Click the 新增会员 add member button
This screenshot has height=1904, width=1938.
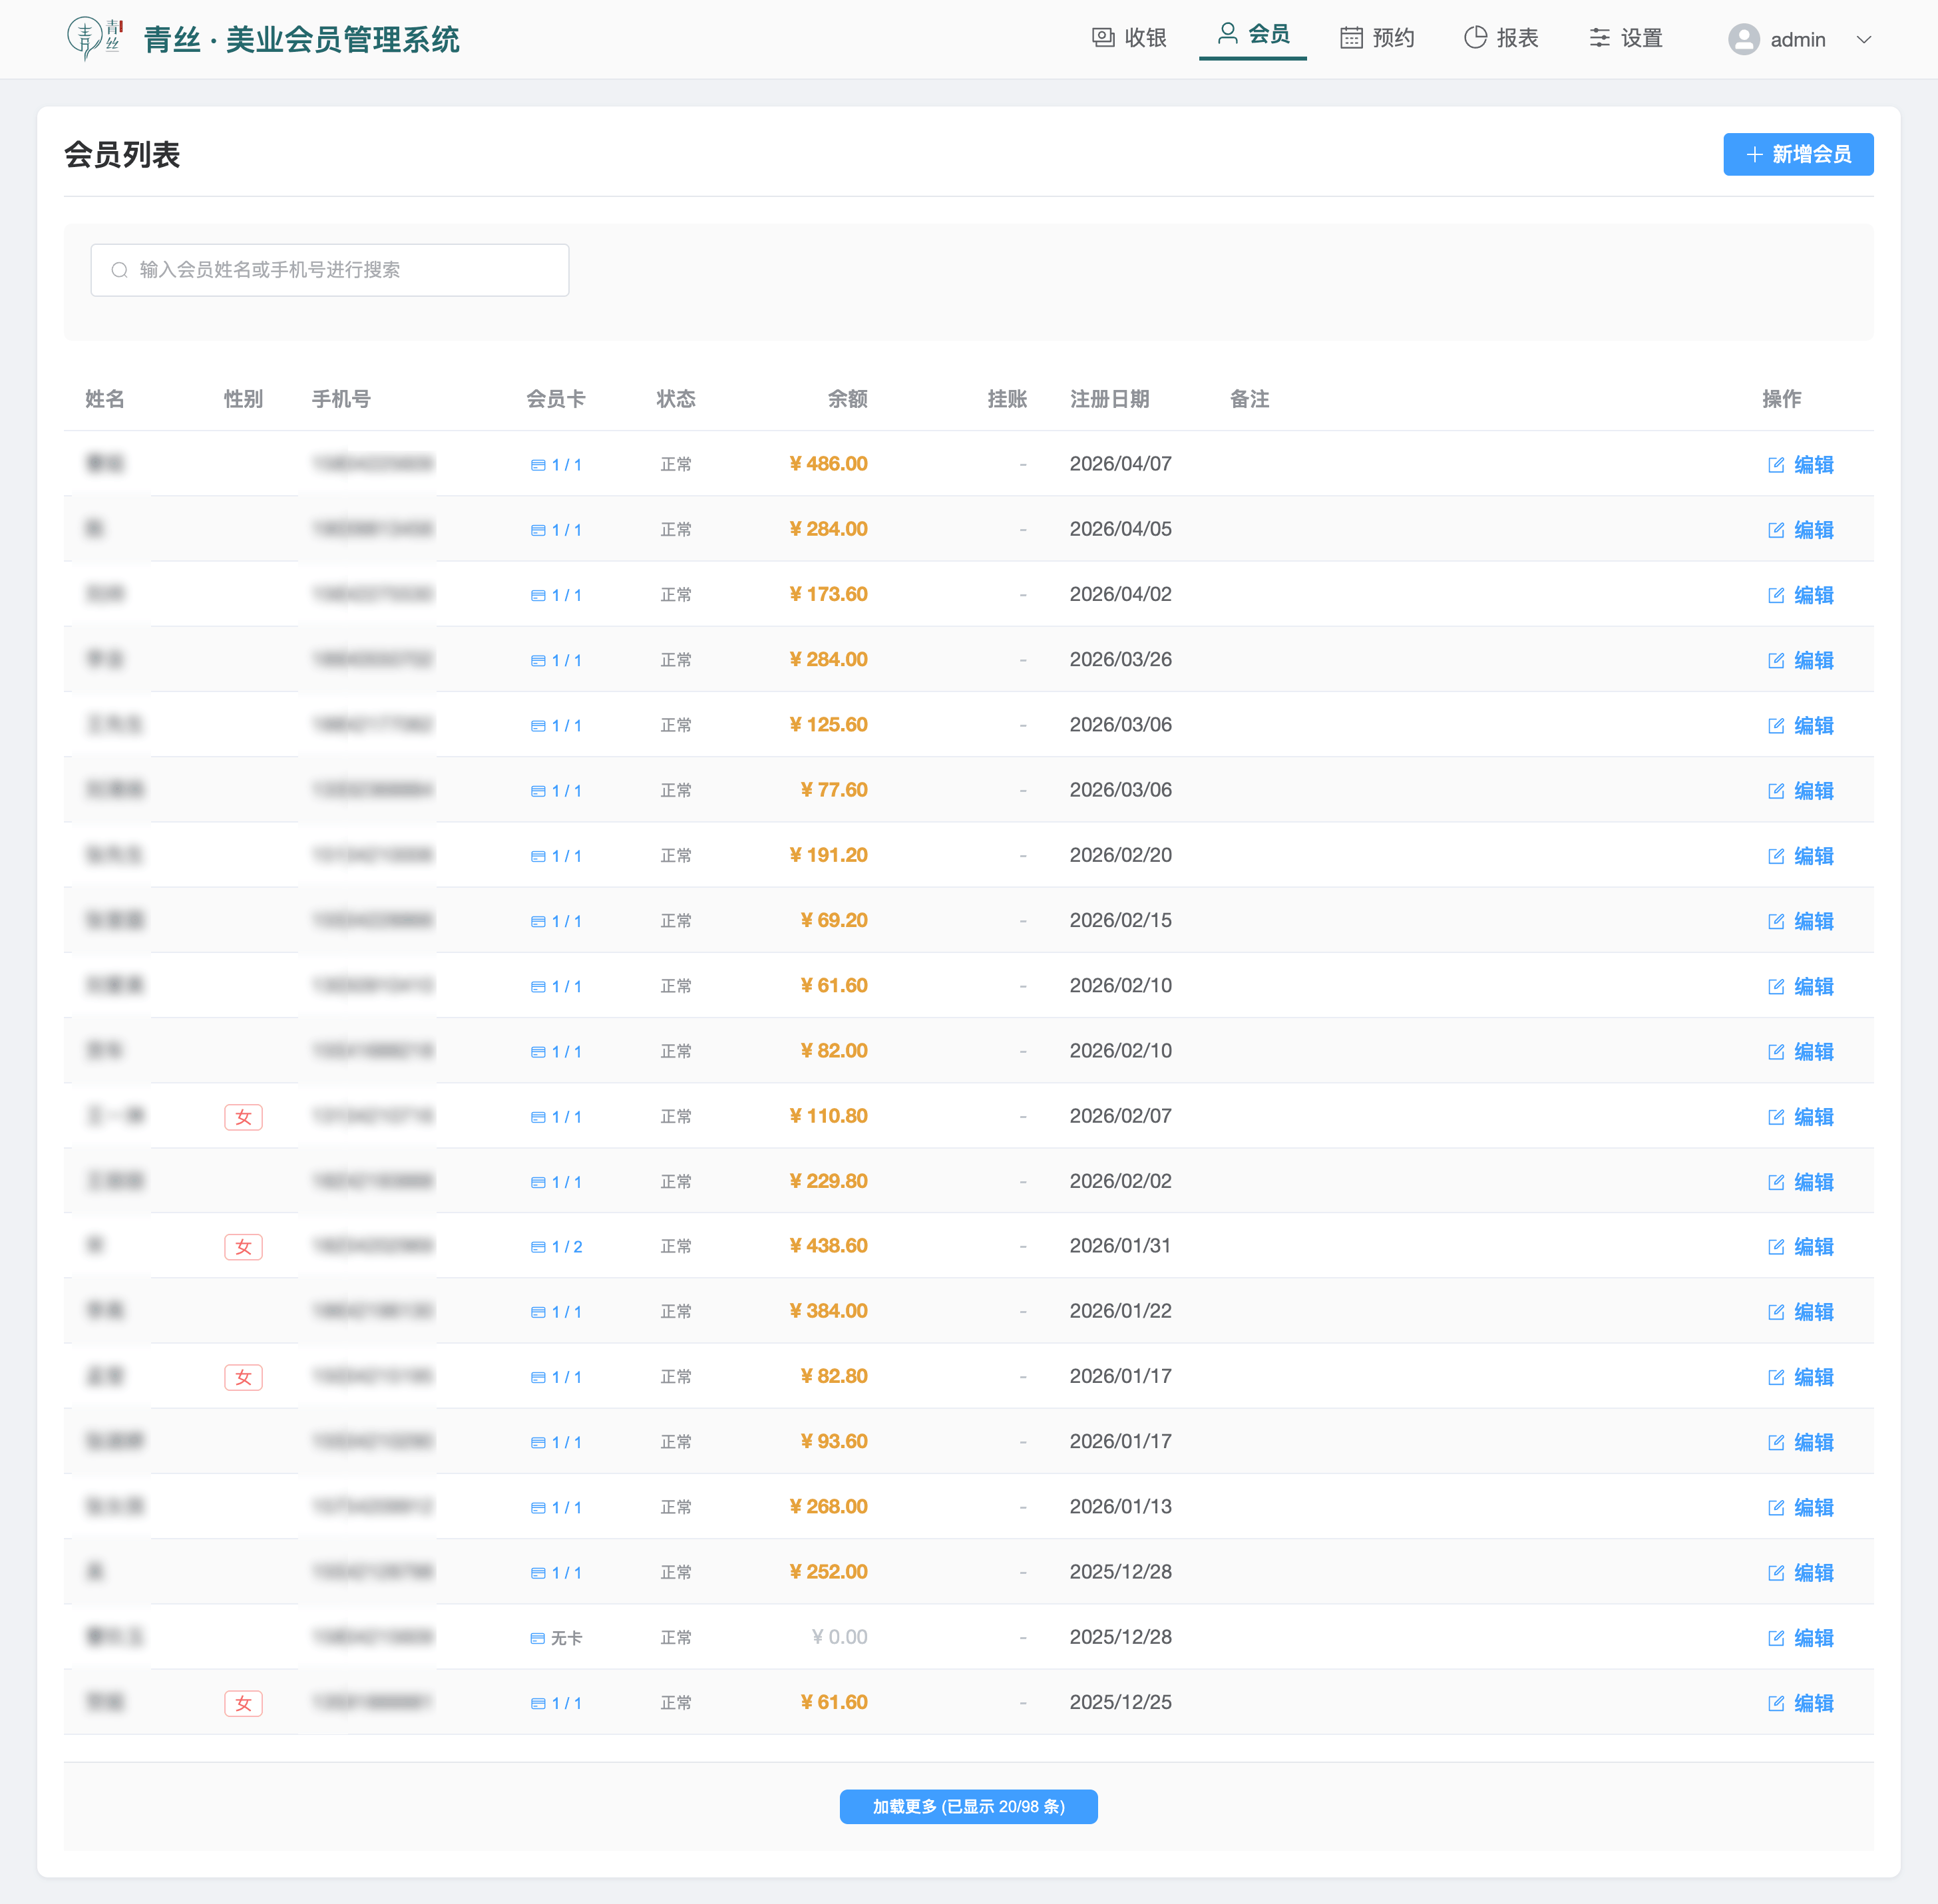click(1797, 154)
